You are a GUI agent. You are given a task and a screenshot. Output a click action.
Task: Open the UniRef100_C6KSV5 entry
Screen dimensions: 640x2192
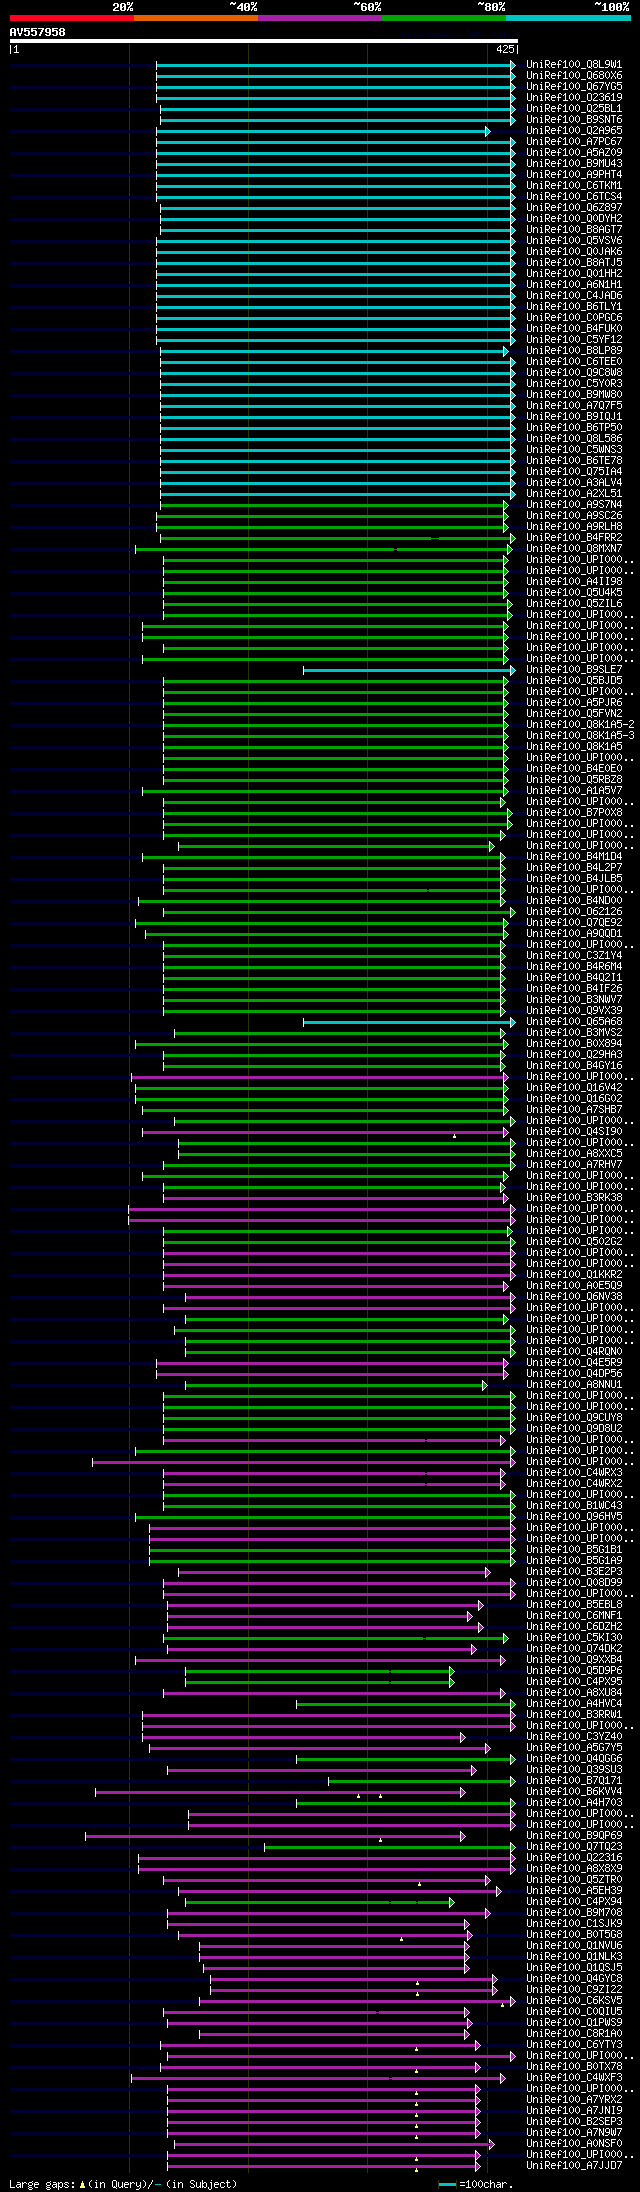(574, 2001)
